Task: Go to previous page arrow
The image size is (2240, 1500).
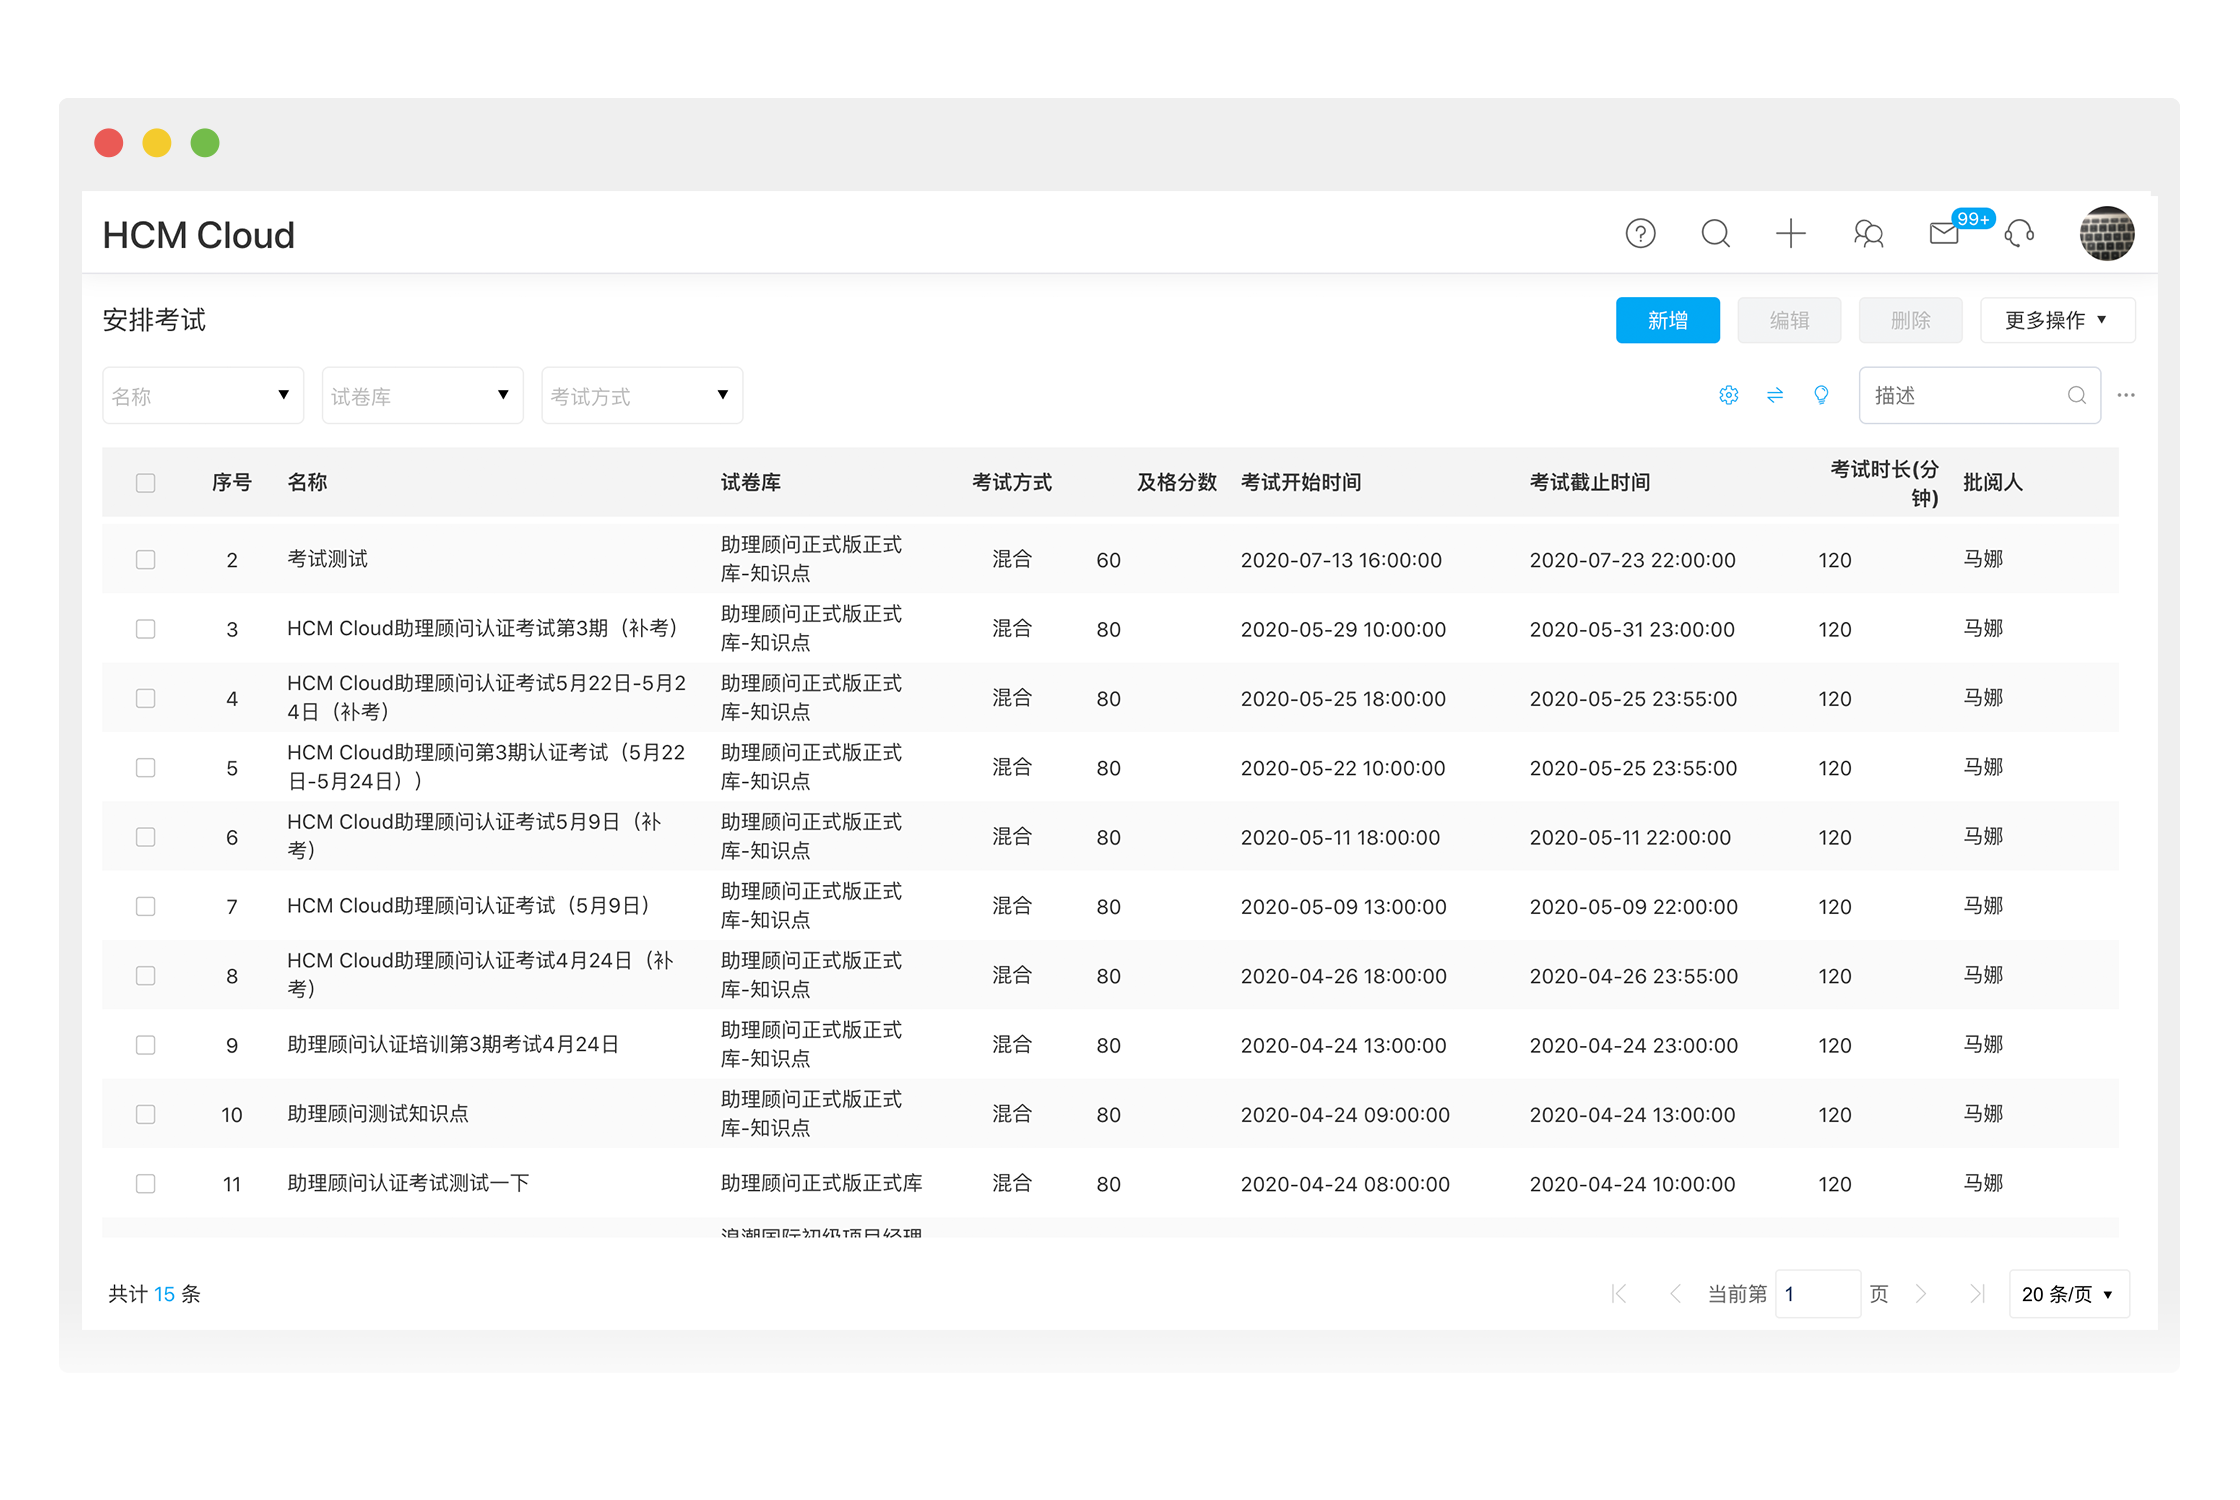Action: pyautogui.click(x=1675, y=1294)
